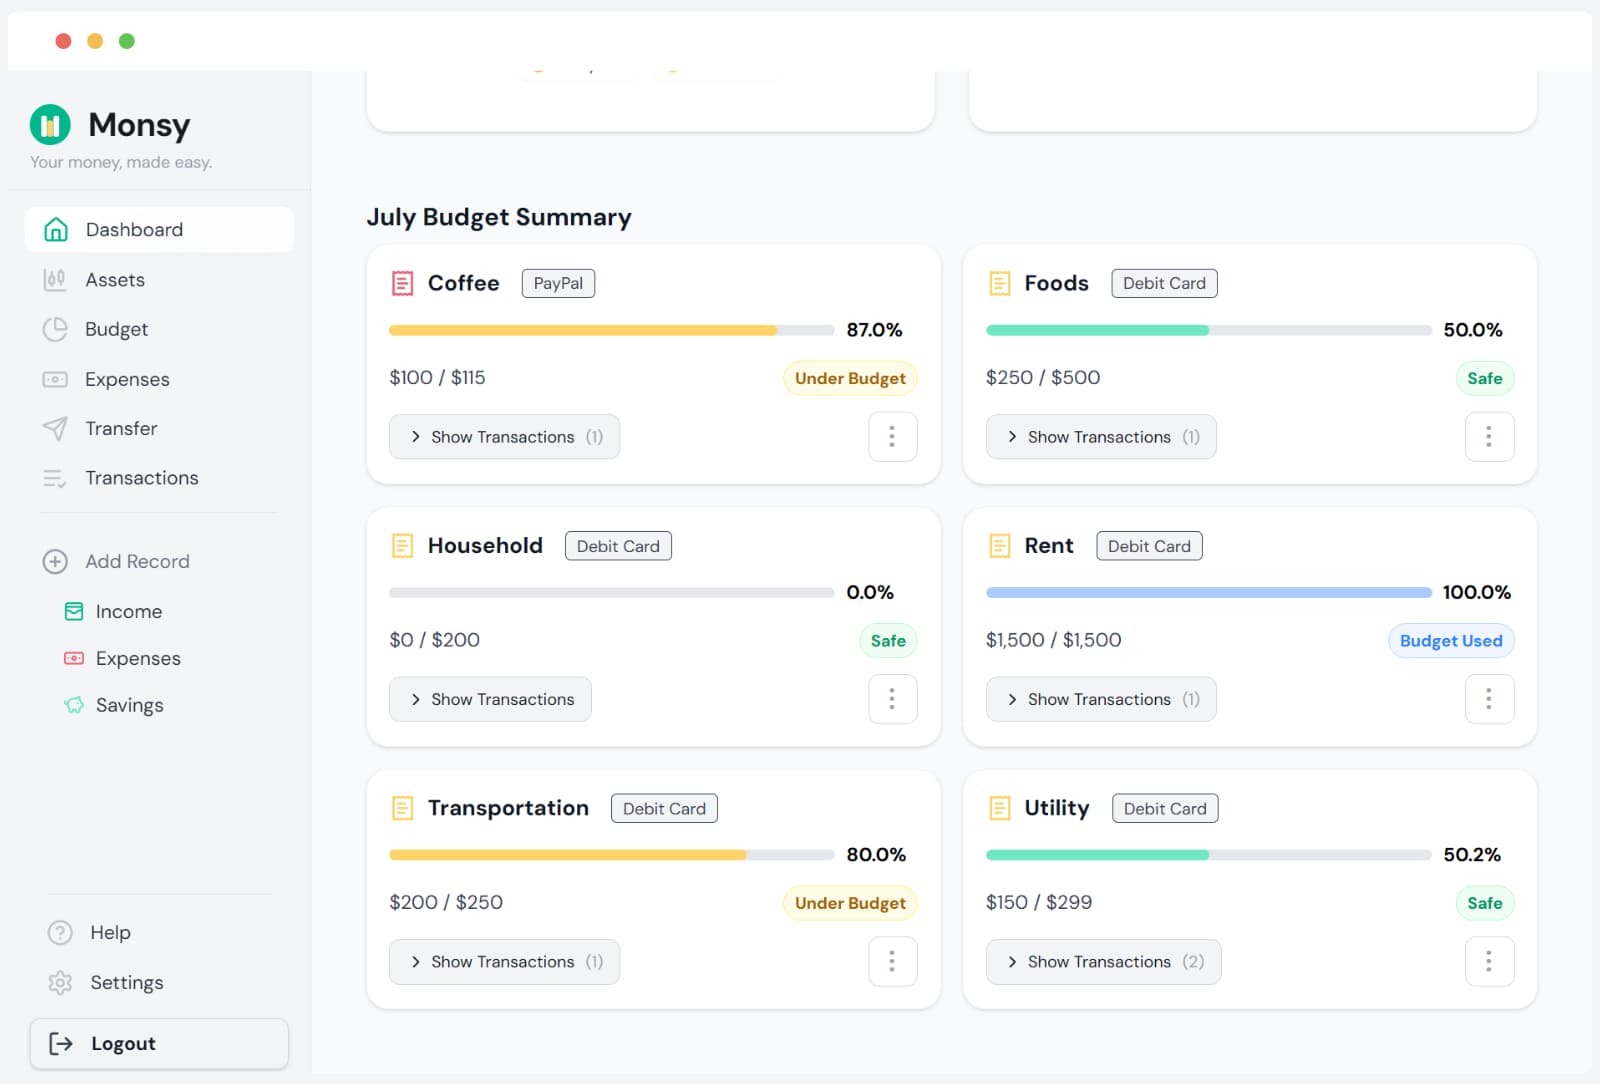Select Expenses under Add Record
This screenshot has height=1084, width=1600.
click(x=138, y=658)
